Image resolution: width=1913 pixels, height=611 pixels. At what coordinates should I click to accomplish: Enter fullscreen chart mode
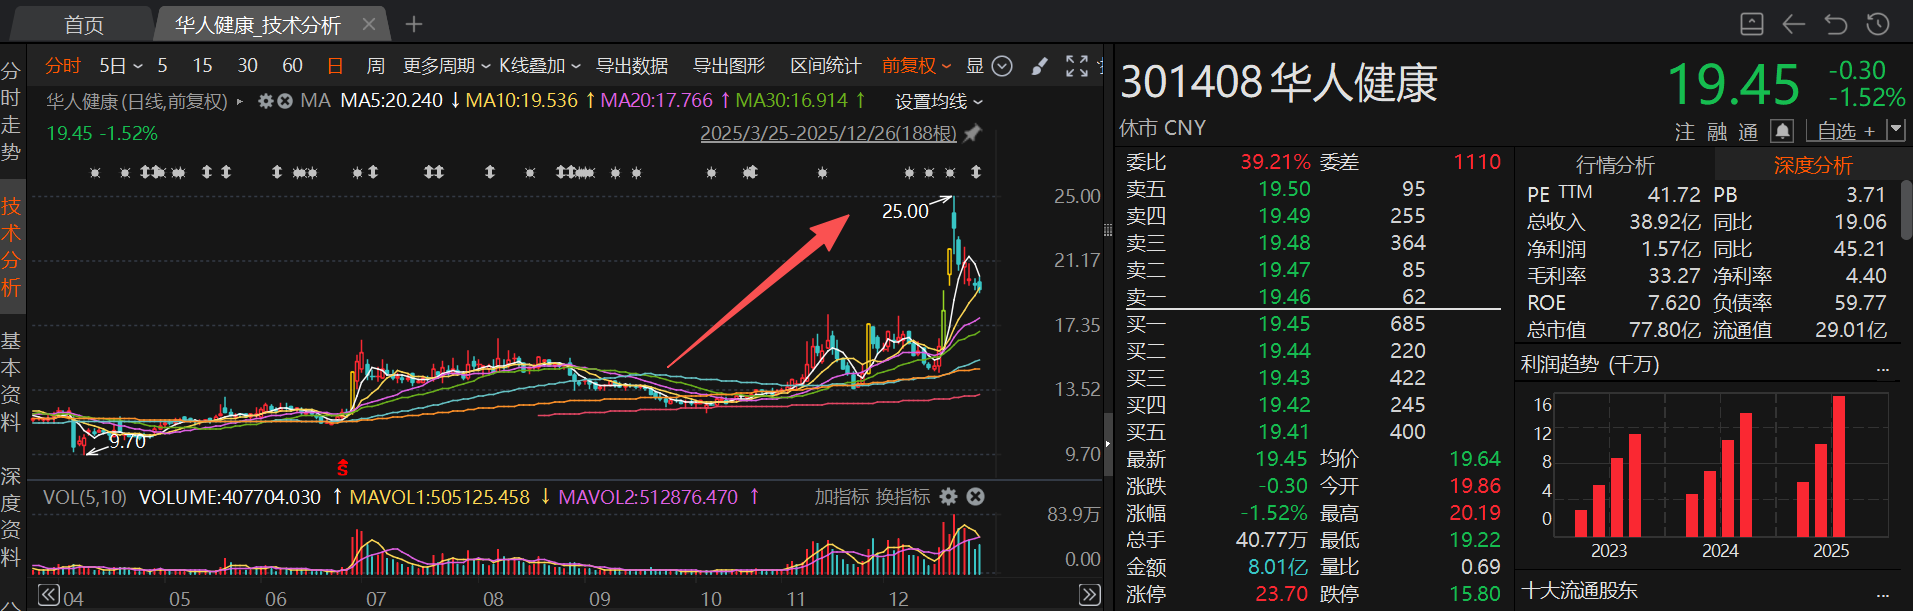(x=1077, y=66)
